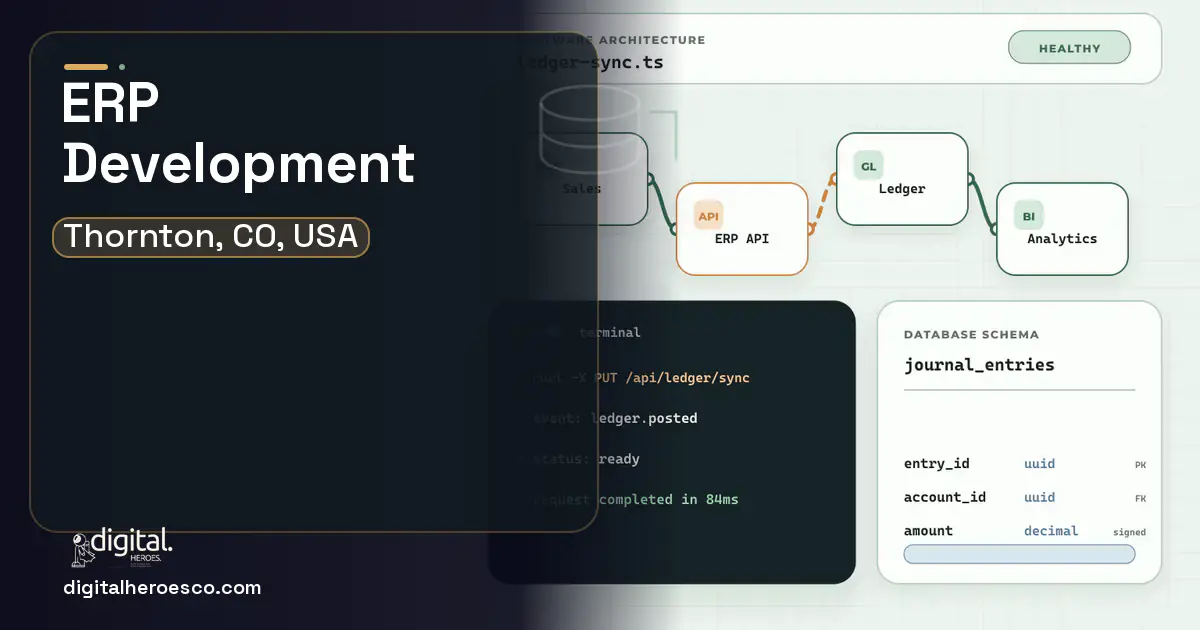Click the completed in 84ms line
Image resolution: width=1200 pixels, height=630 pixels.
pyautogui.click(x=634, y=499)
